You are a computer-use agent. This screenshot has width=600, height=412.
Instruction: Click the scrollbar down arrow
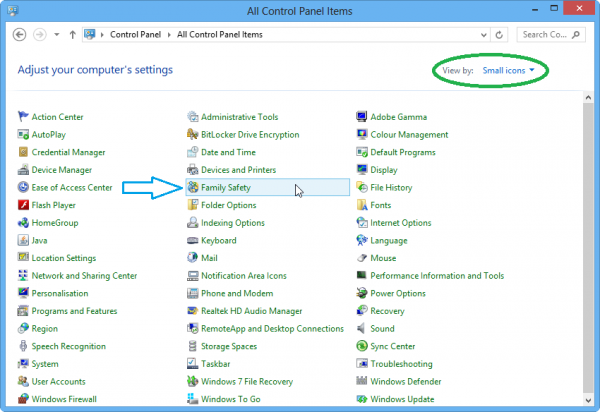(588, 400)
